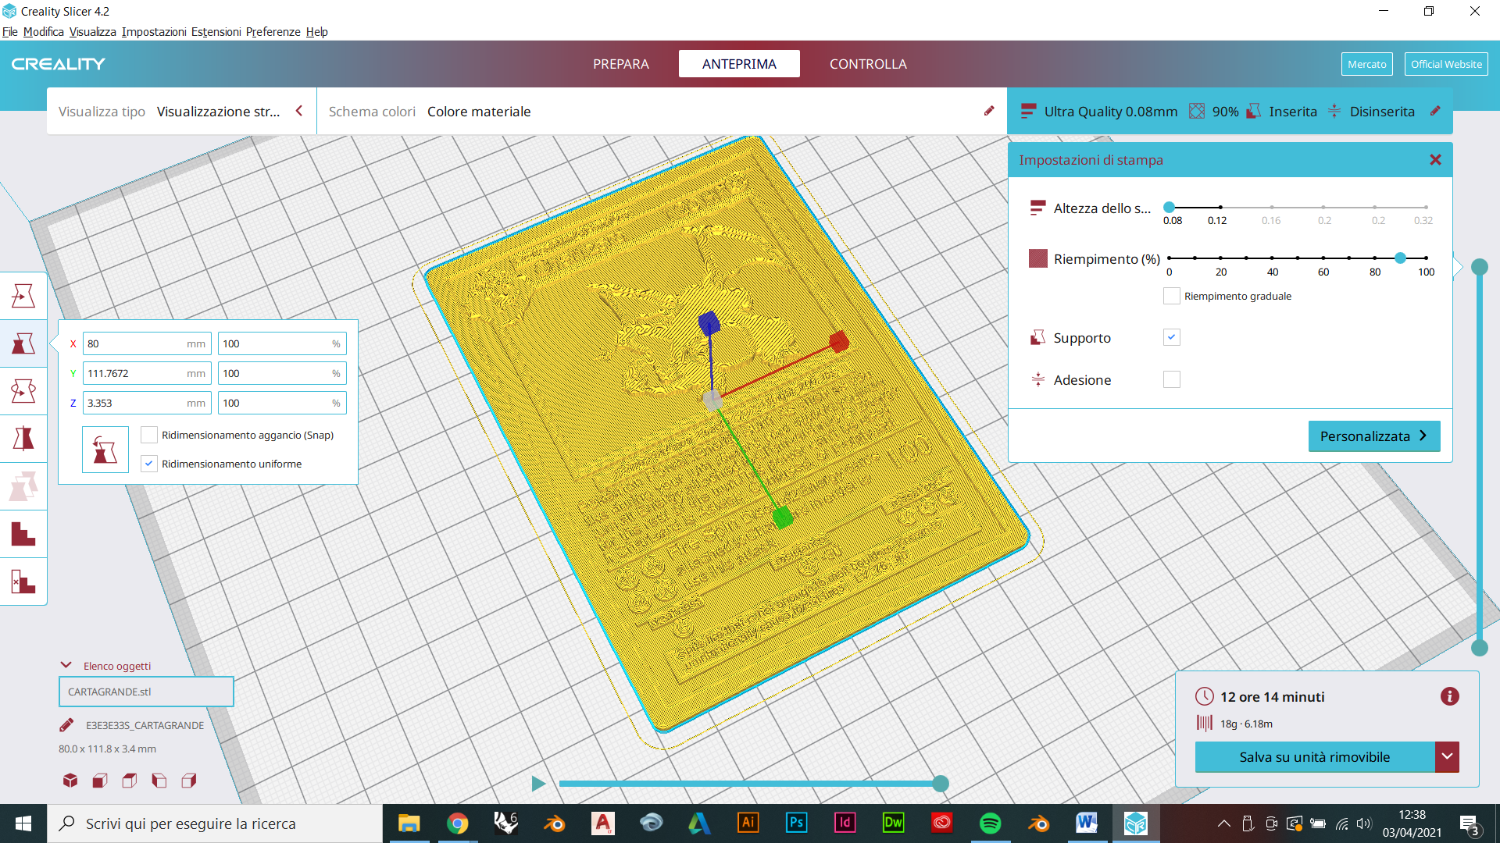This screenshot has height=843, width=1500.
Task: Click the Z dimension mm input field
Action: (147, 403)
